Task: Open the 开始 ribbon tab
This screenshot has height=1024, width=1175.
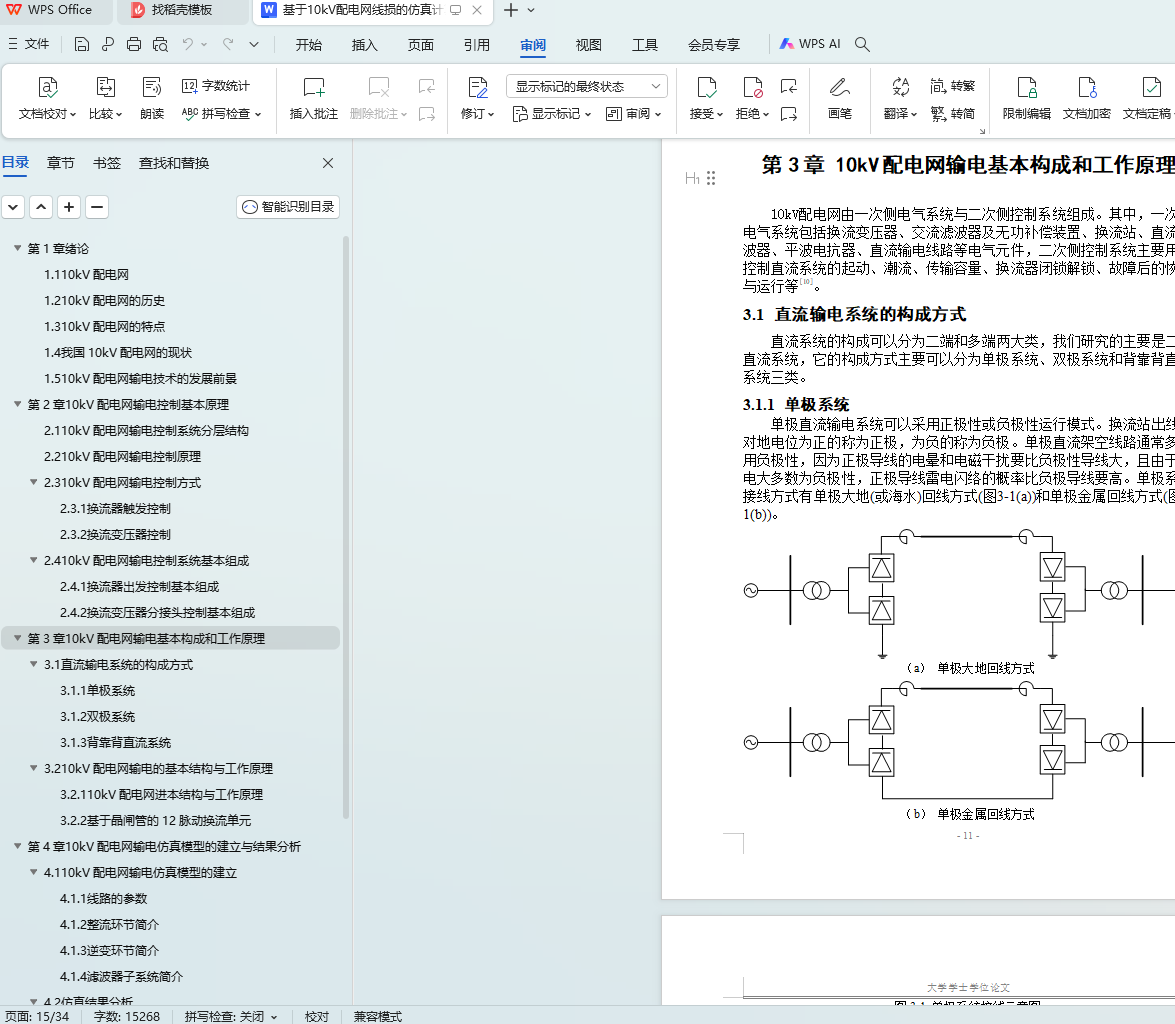Action: (309, 45)
